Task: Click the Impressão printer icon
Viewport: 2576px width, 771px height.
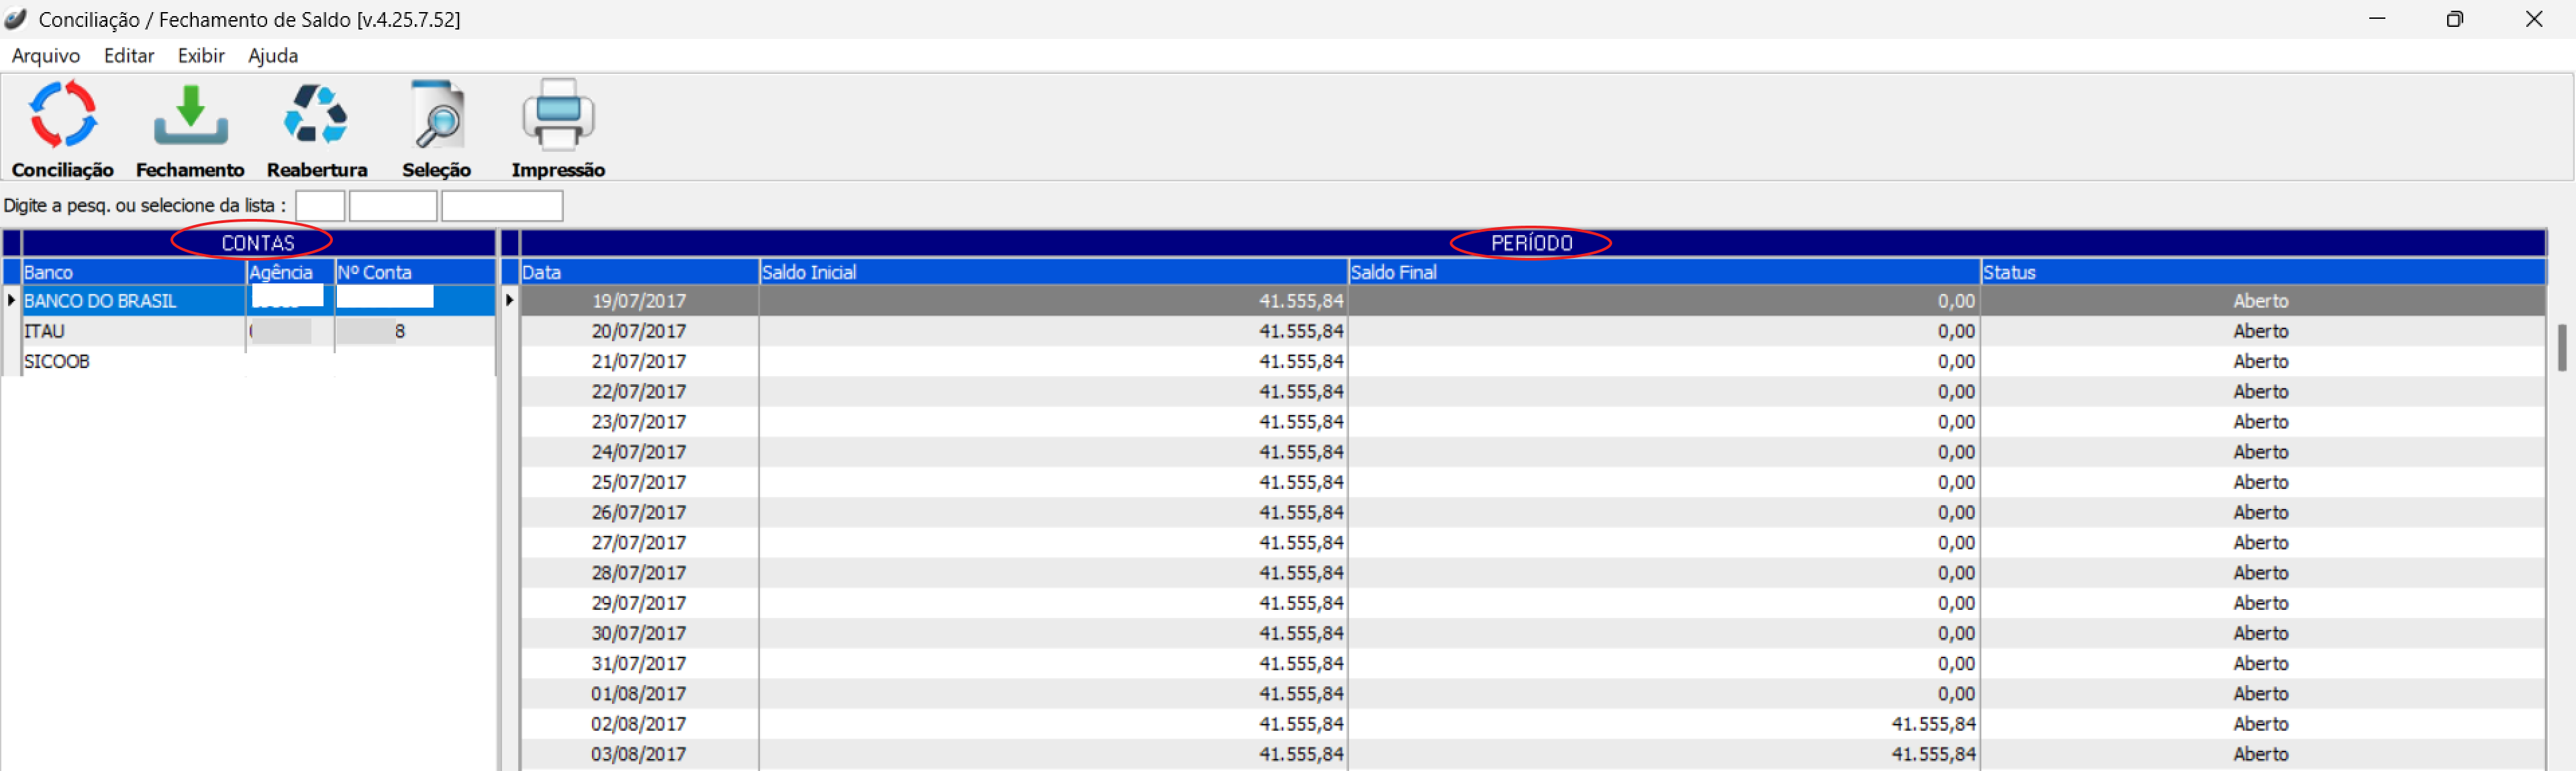Action: [x=558, y=115]
